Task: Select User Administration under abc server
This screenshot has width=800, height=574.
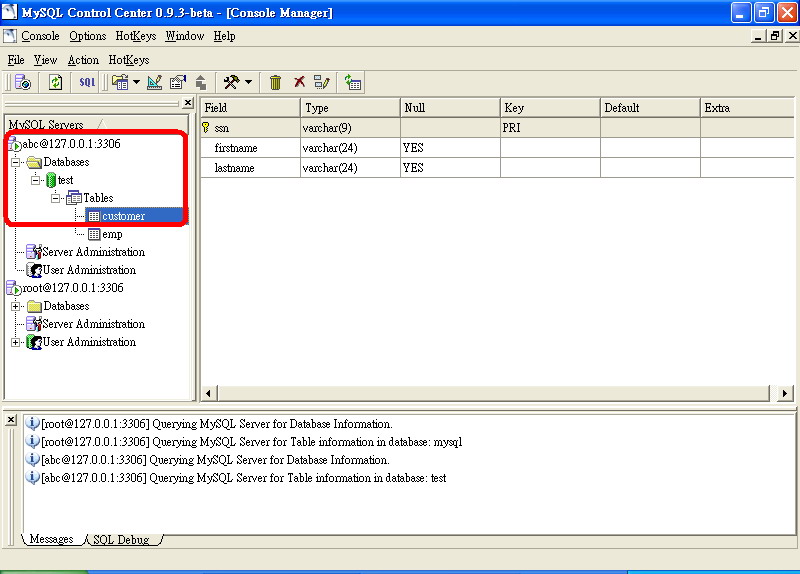Action: tap(89, 270)
